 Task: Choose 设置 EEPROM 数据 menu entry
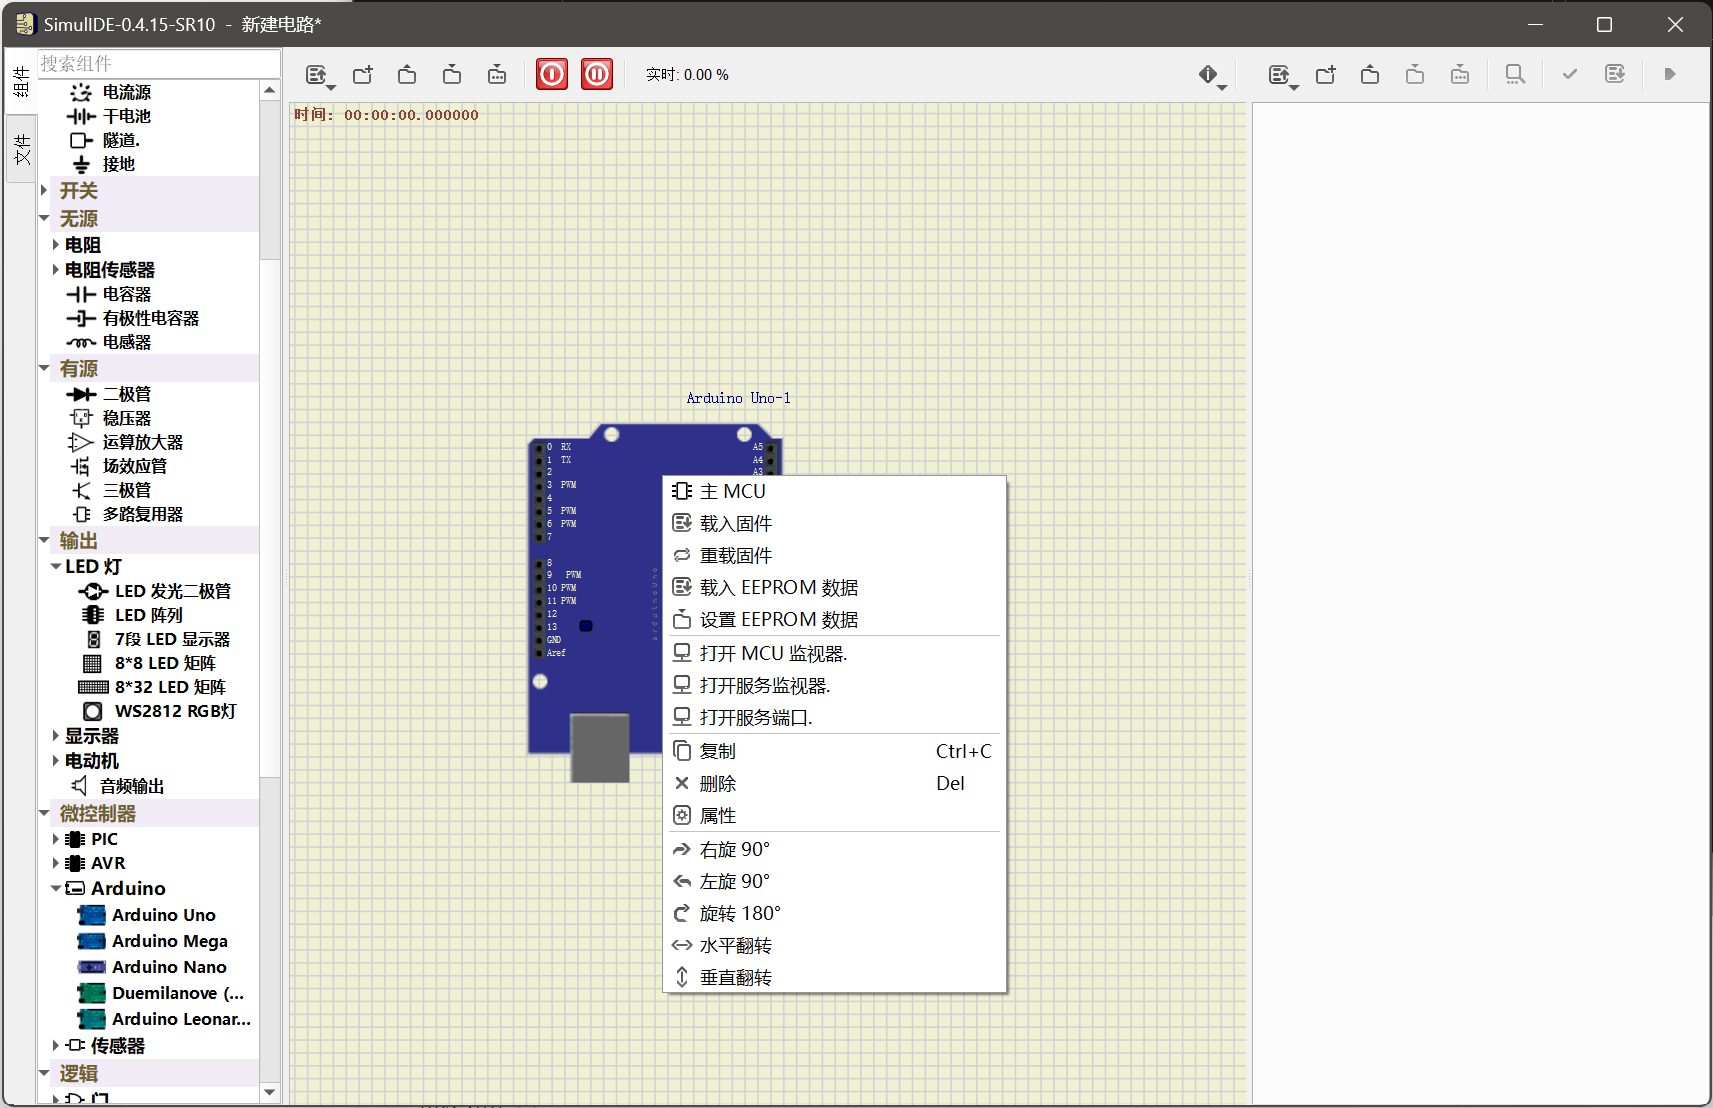pyautogui.click(x=834, y=619)
